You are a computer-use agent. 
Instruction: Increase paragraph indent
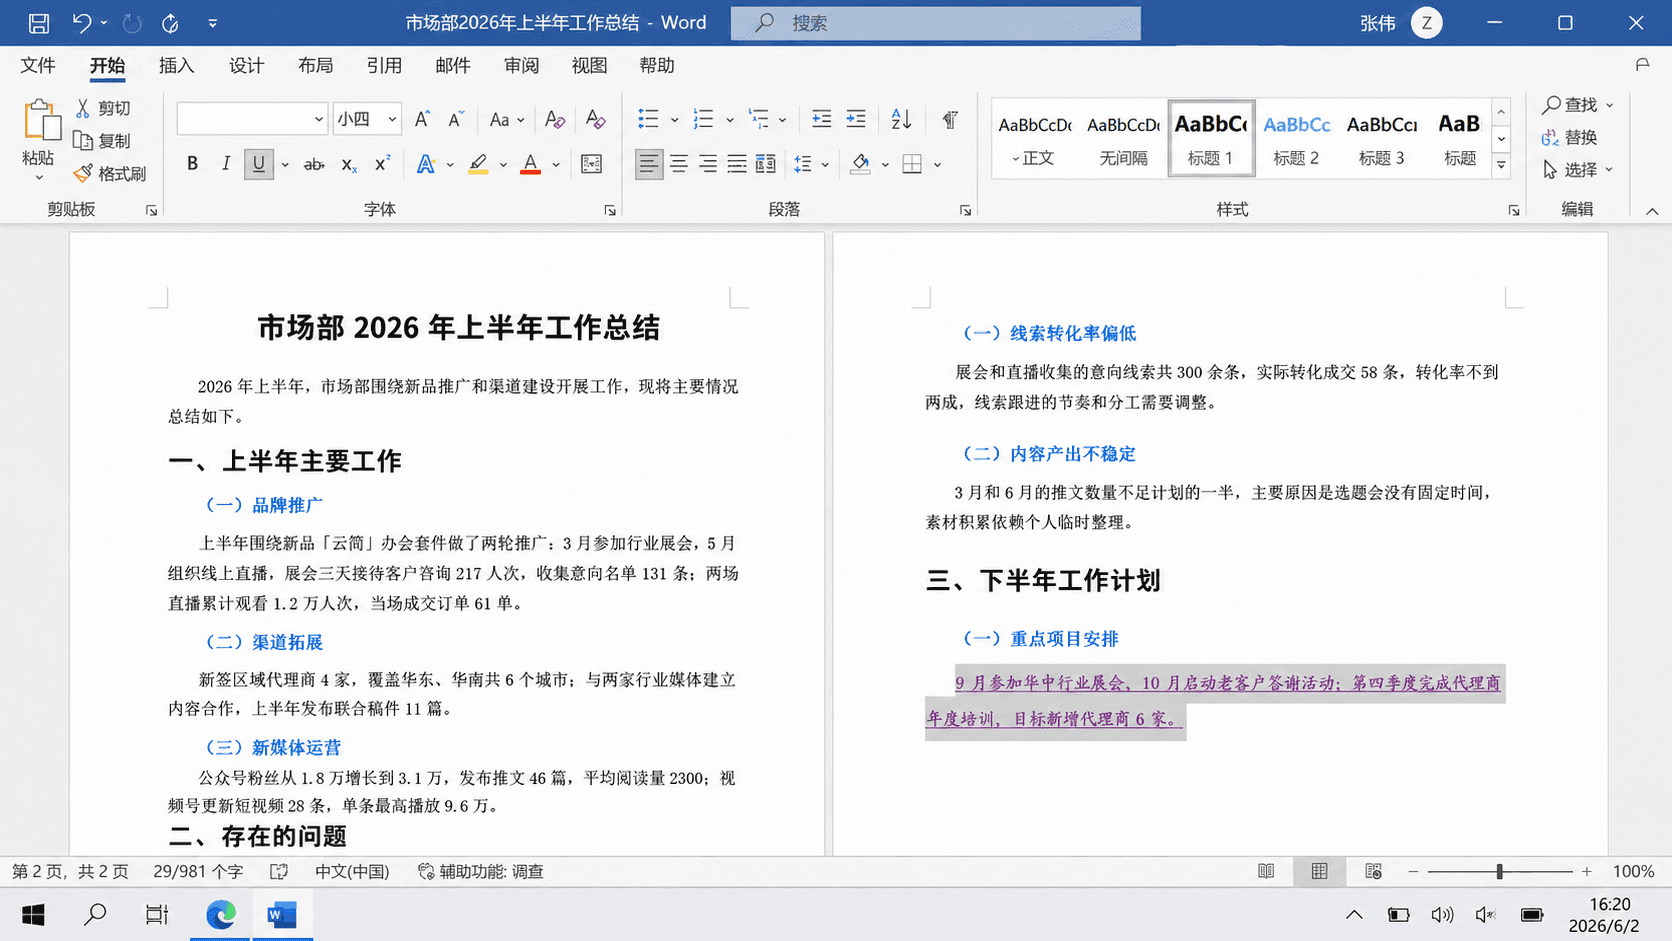[856, 119]
